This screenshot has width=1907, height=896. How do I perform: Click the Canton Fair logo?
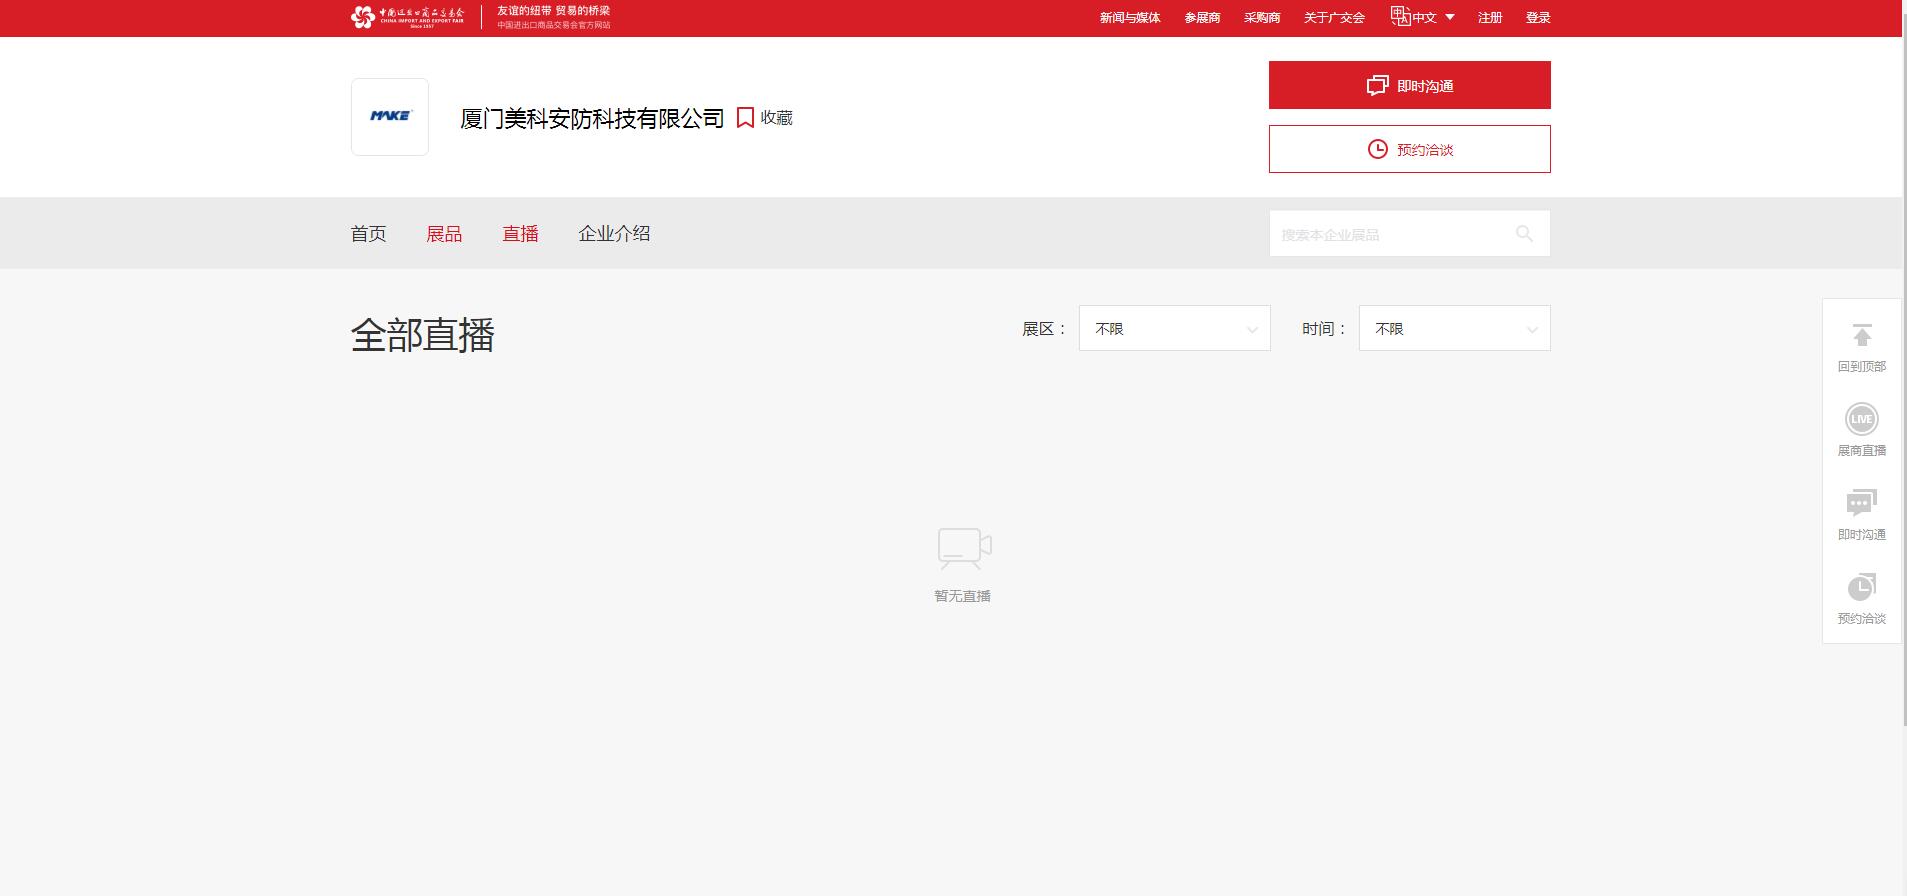[407, 17]
